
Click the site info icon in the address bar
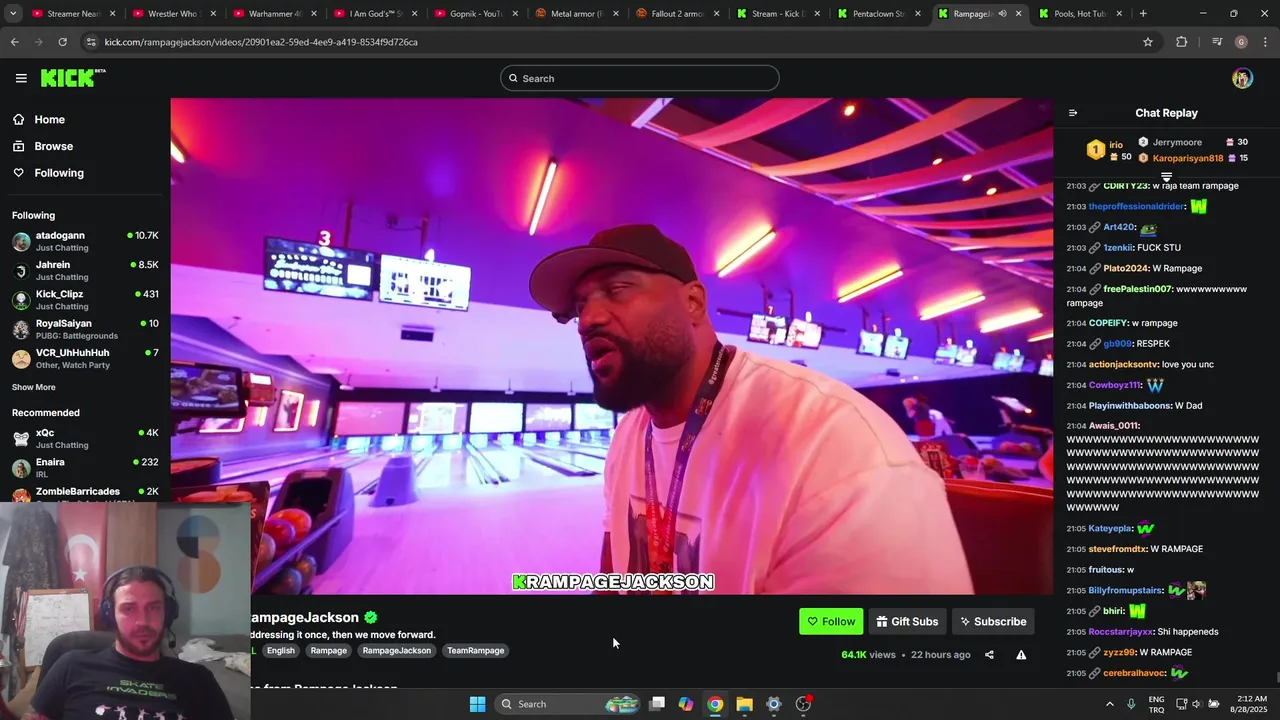coord(92,42)
